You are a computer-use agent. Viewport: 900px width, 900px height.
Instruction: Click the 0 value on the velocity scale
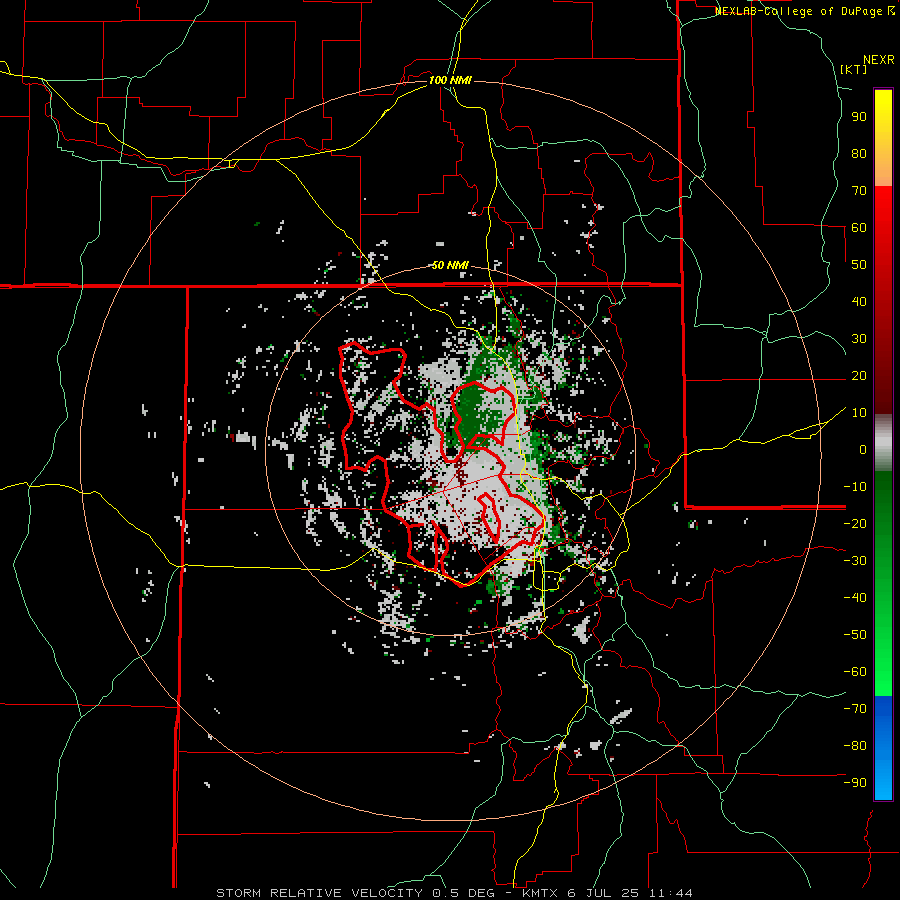point(863,450)
